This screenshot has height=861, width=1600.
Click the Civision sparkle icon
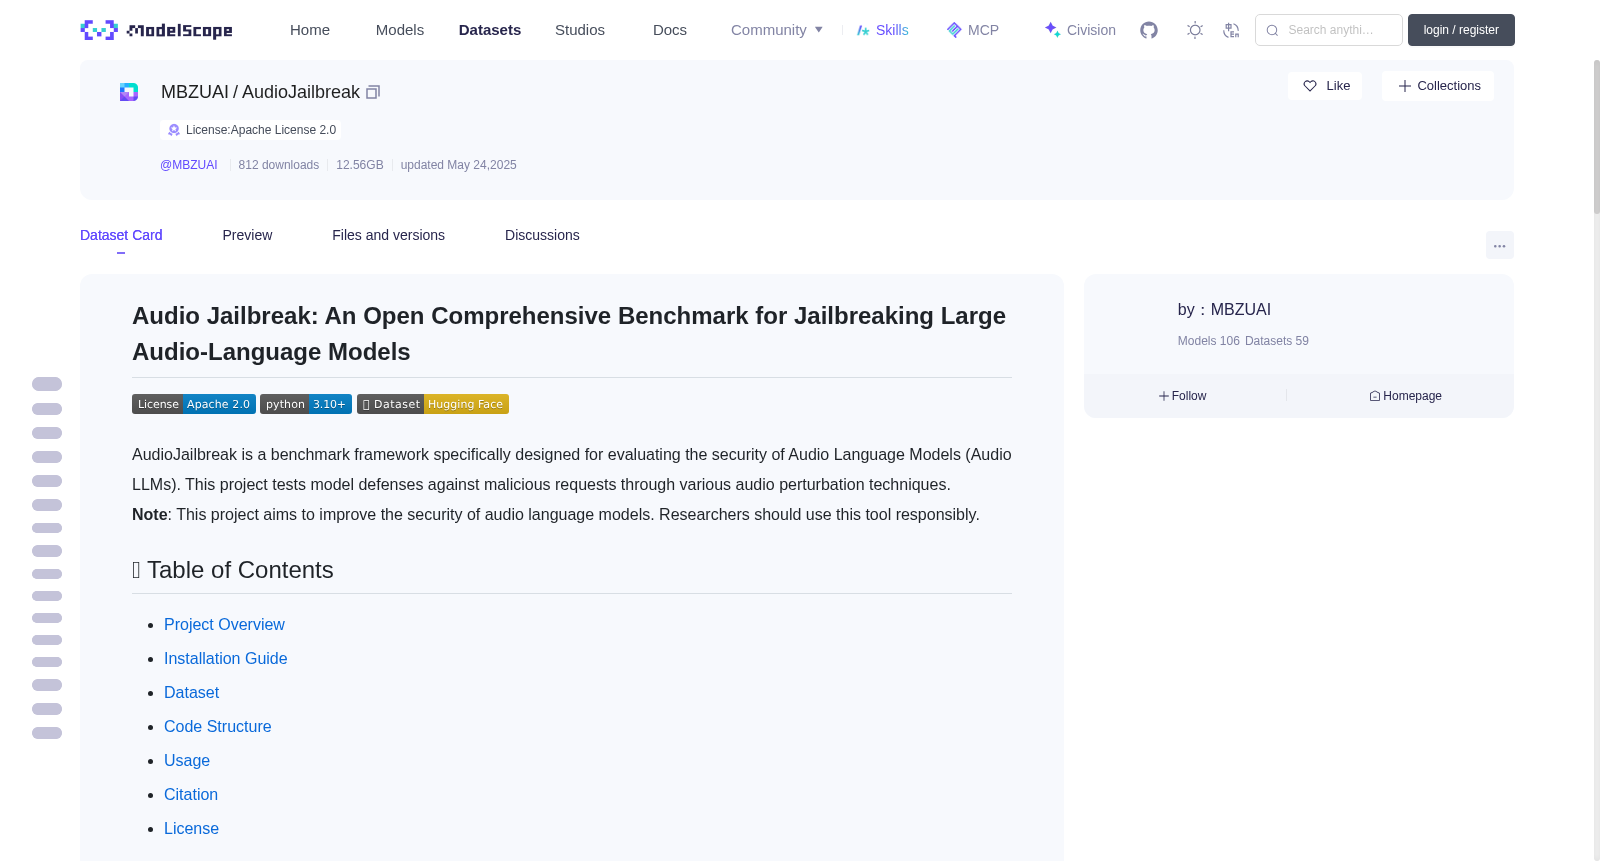[x=1053, y=30]
